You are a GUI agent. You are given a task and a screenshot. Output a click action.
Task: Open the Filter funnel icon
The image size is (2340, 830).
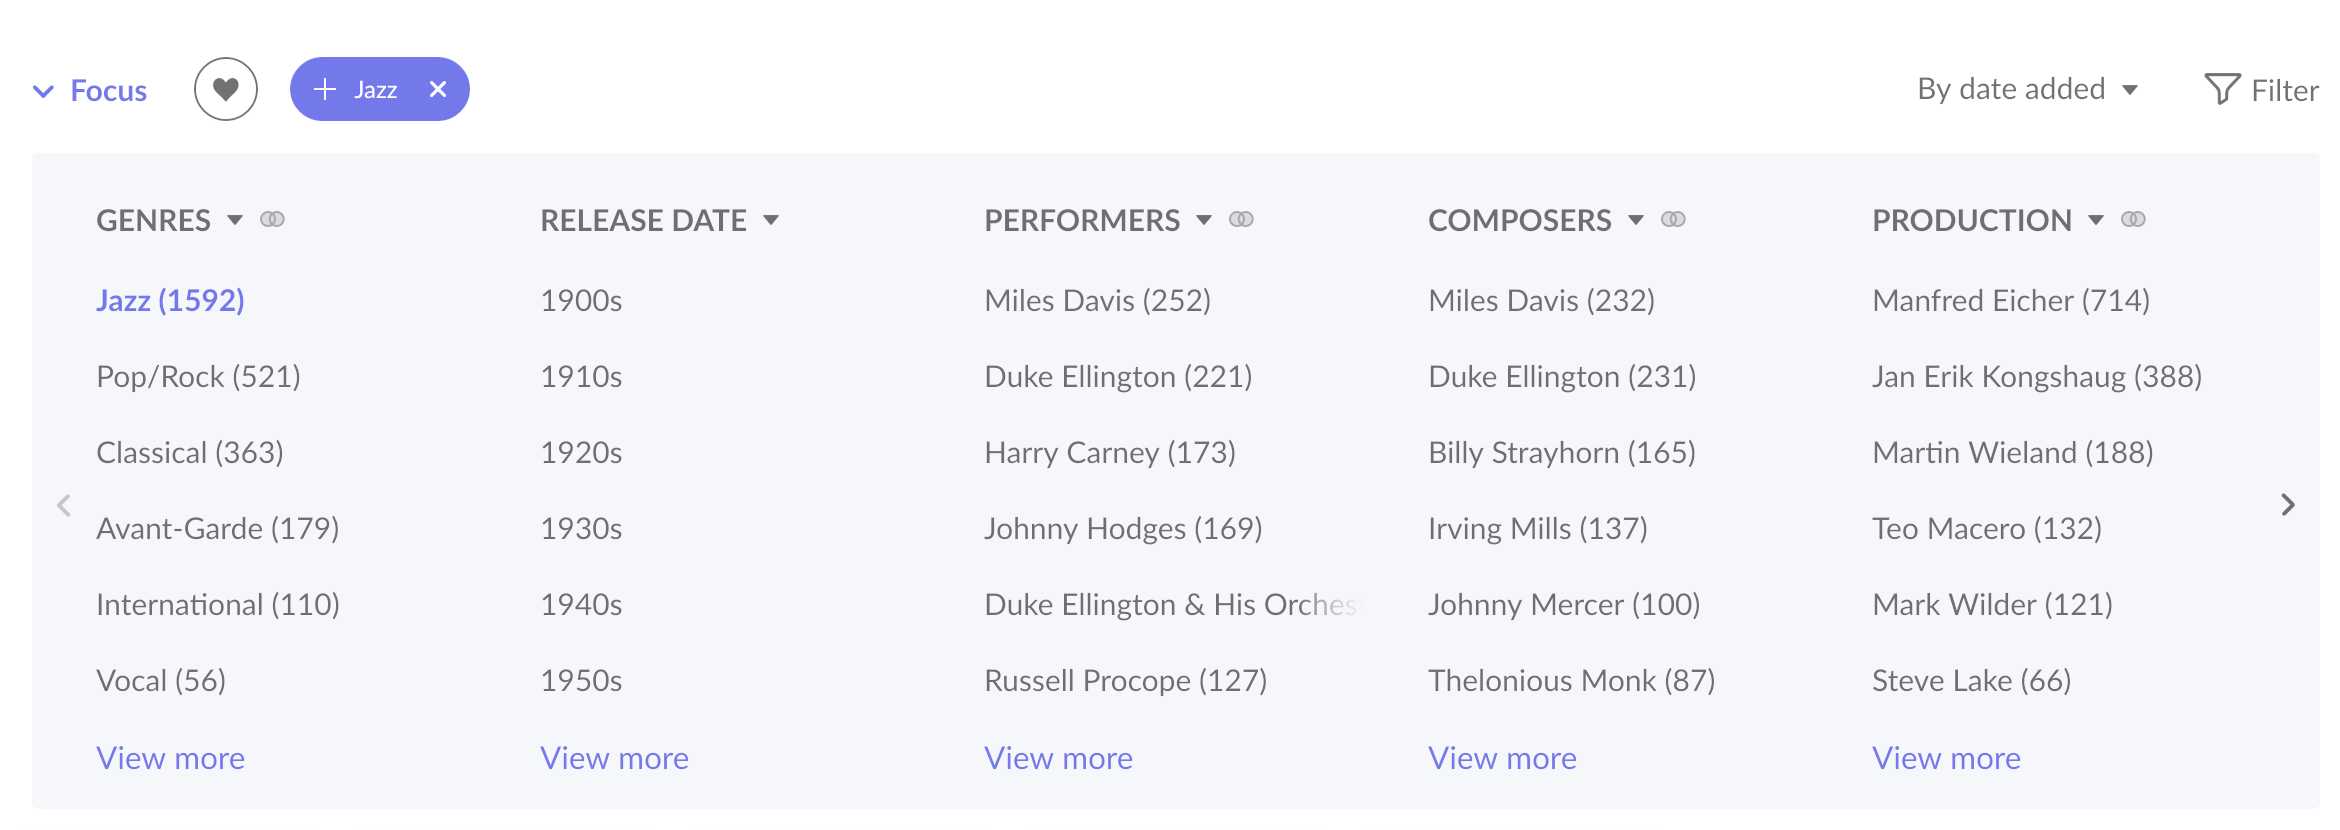tap(2222, 89)
